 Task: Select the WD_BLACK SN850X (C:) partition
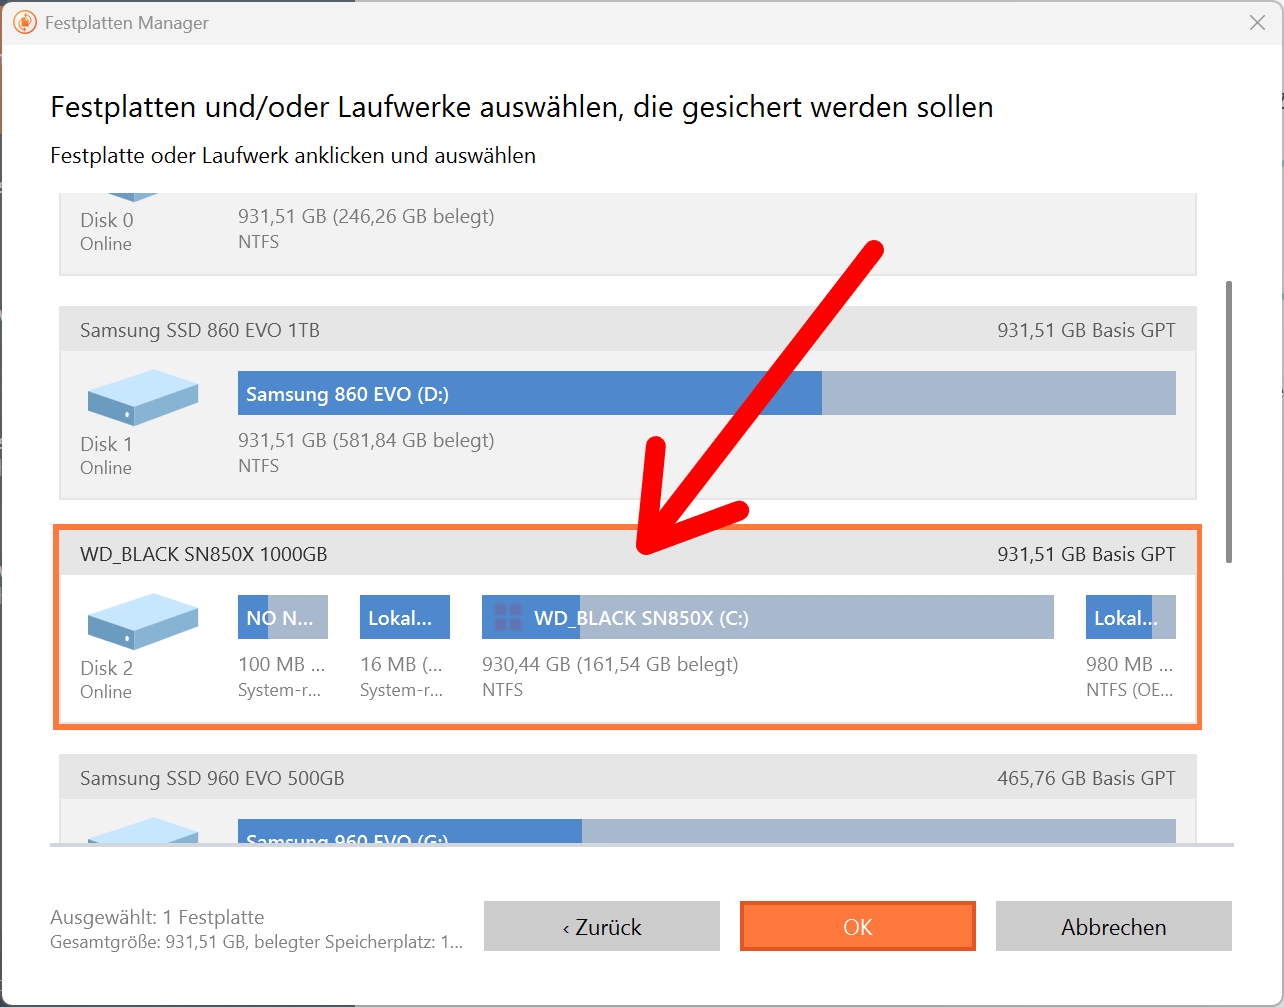coord(768,617)
